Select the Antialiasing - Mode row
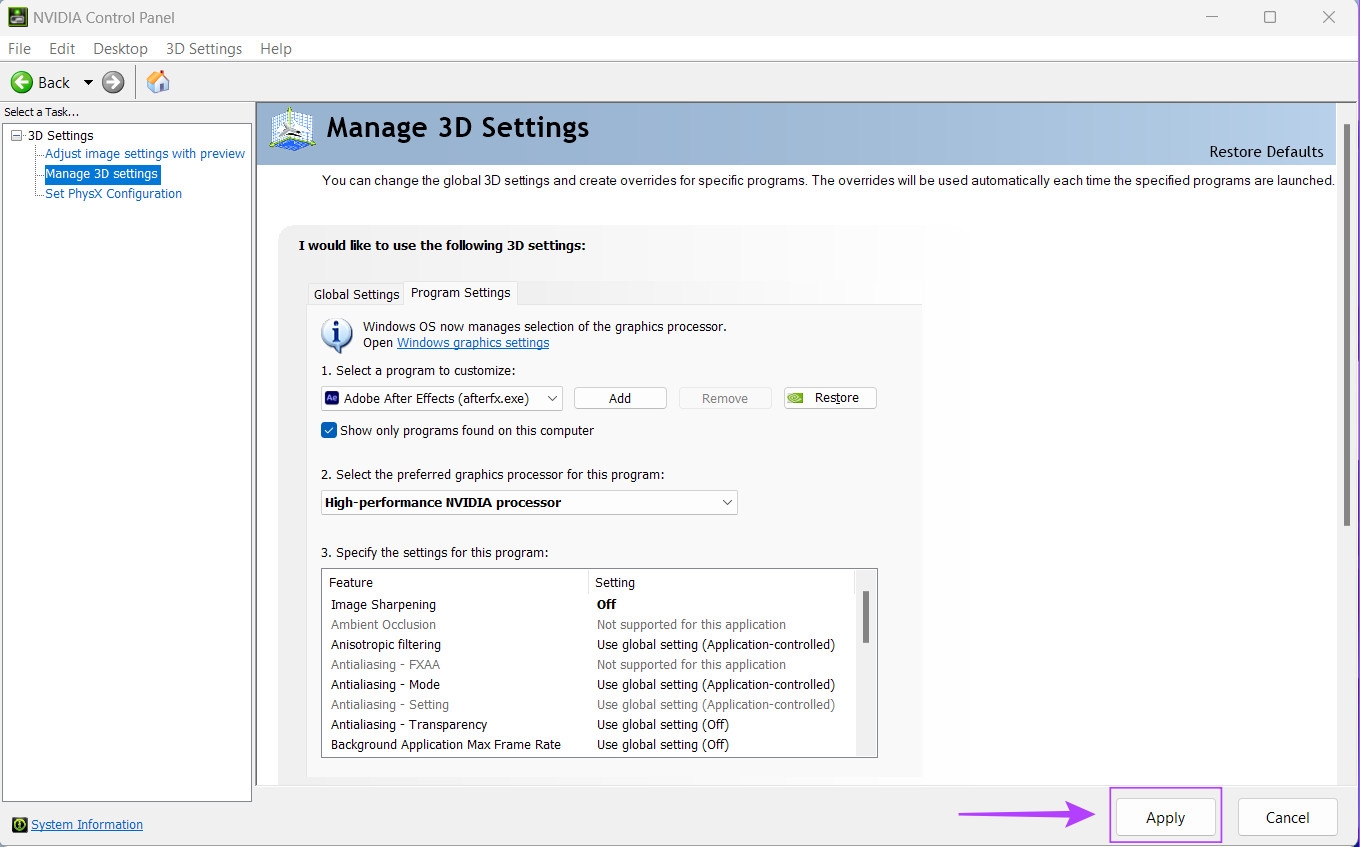Viewport: 1360px width, 847px height. pos(588,685)
